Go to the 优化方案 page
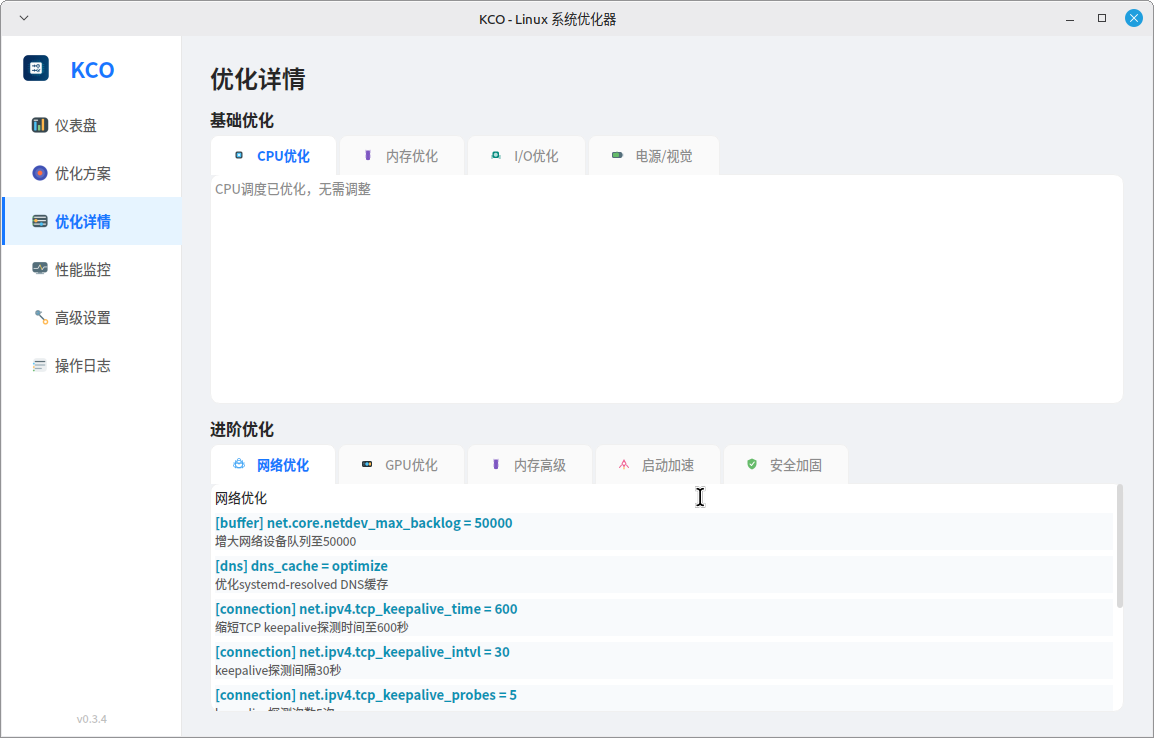 [92, 173]
